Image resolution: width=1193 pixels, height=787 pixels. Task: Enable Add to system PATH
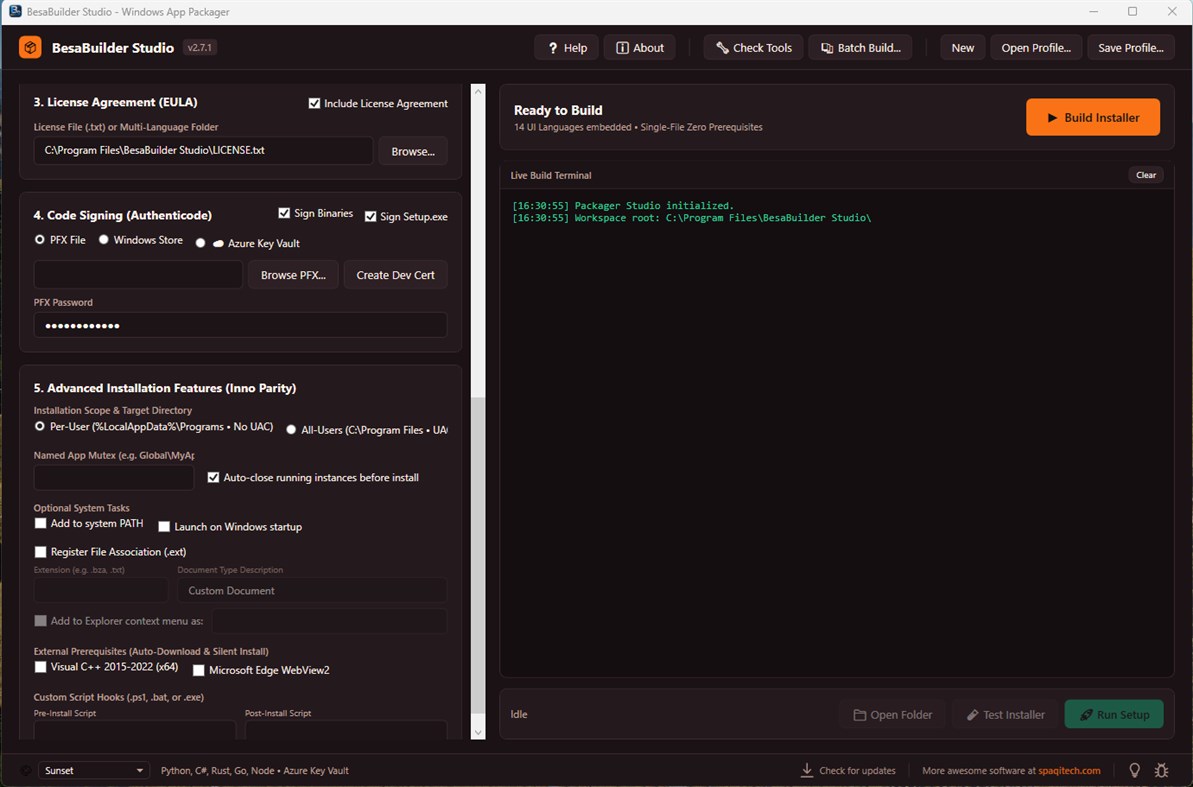[x=40, y=524]
